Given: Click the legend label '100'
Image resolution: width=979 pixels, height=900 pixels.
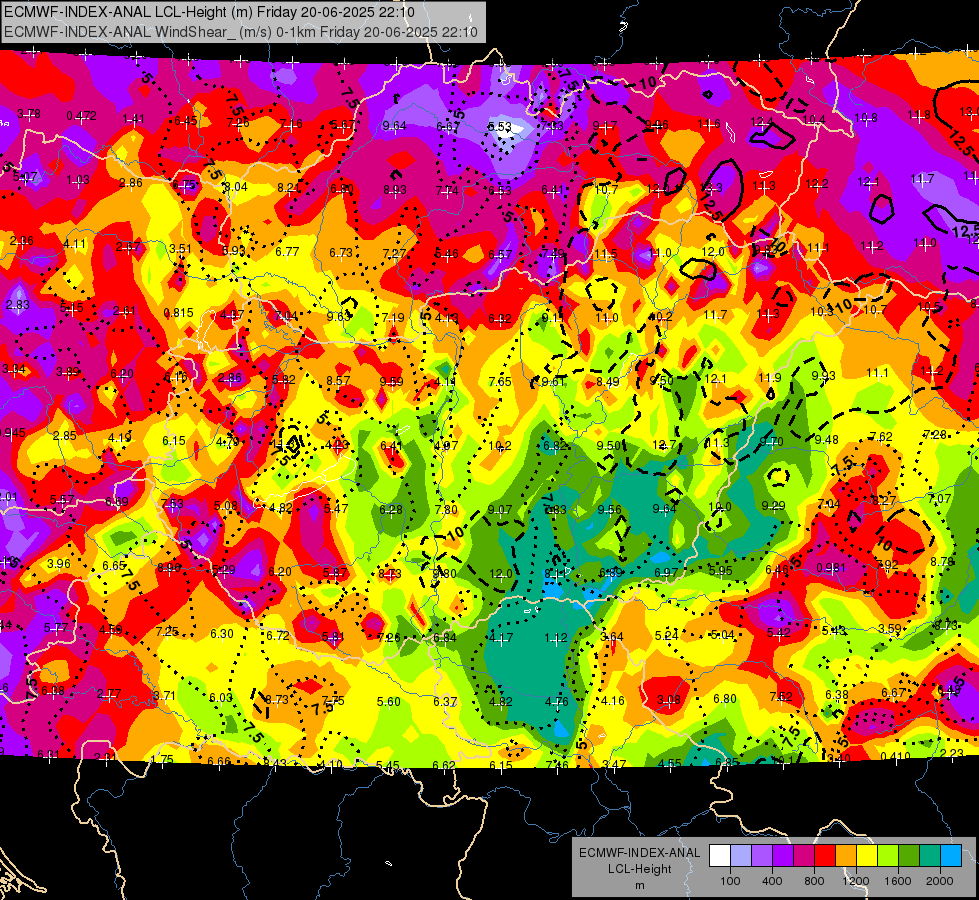Looking at the screenshot, I should [x=730, y=881].
